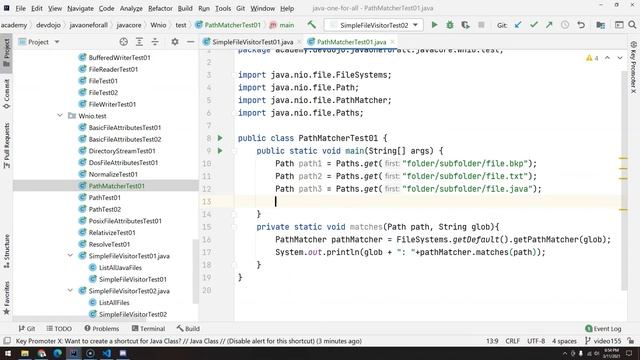640x360 pixels.
Task: Collapse all in the Project panel
Action: (x=155, y=42)
